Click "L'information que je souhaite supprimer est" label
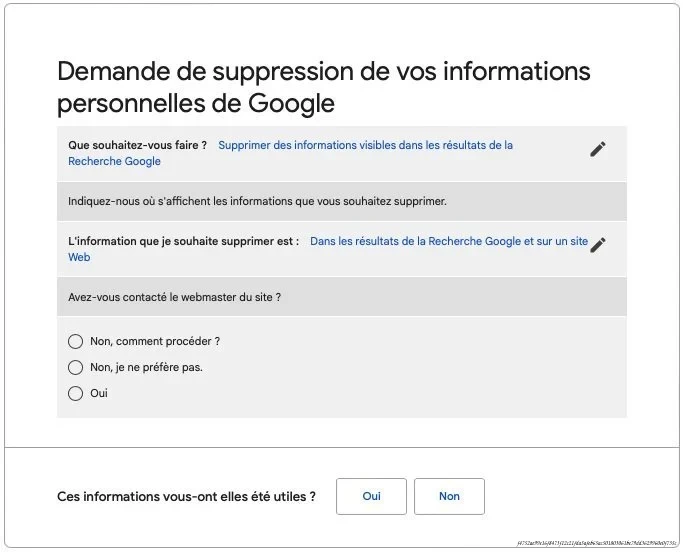This screenshot has height=552, width=683. click(x=183, y=241)
